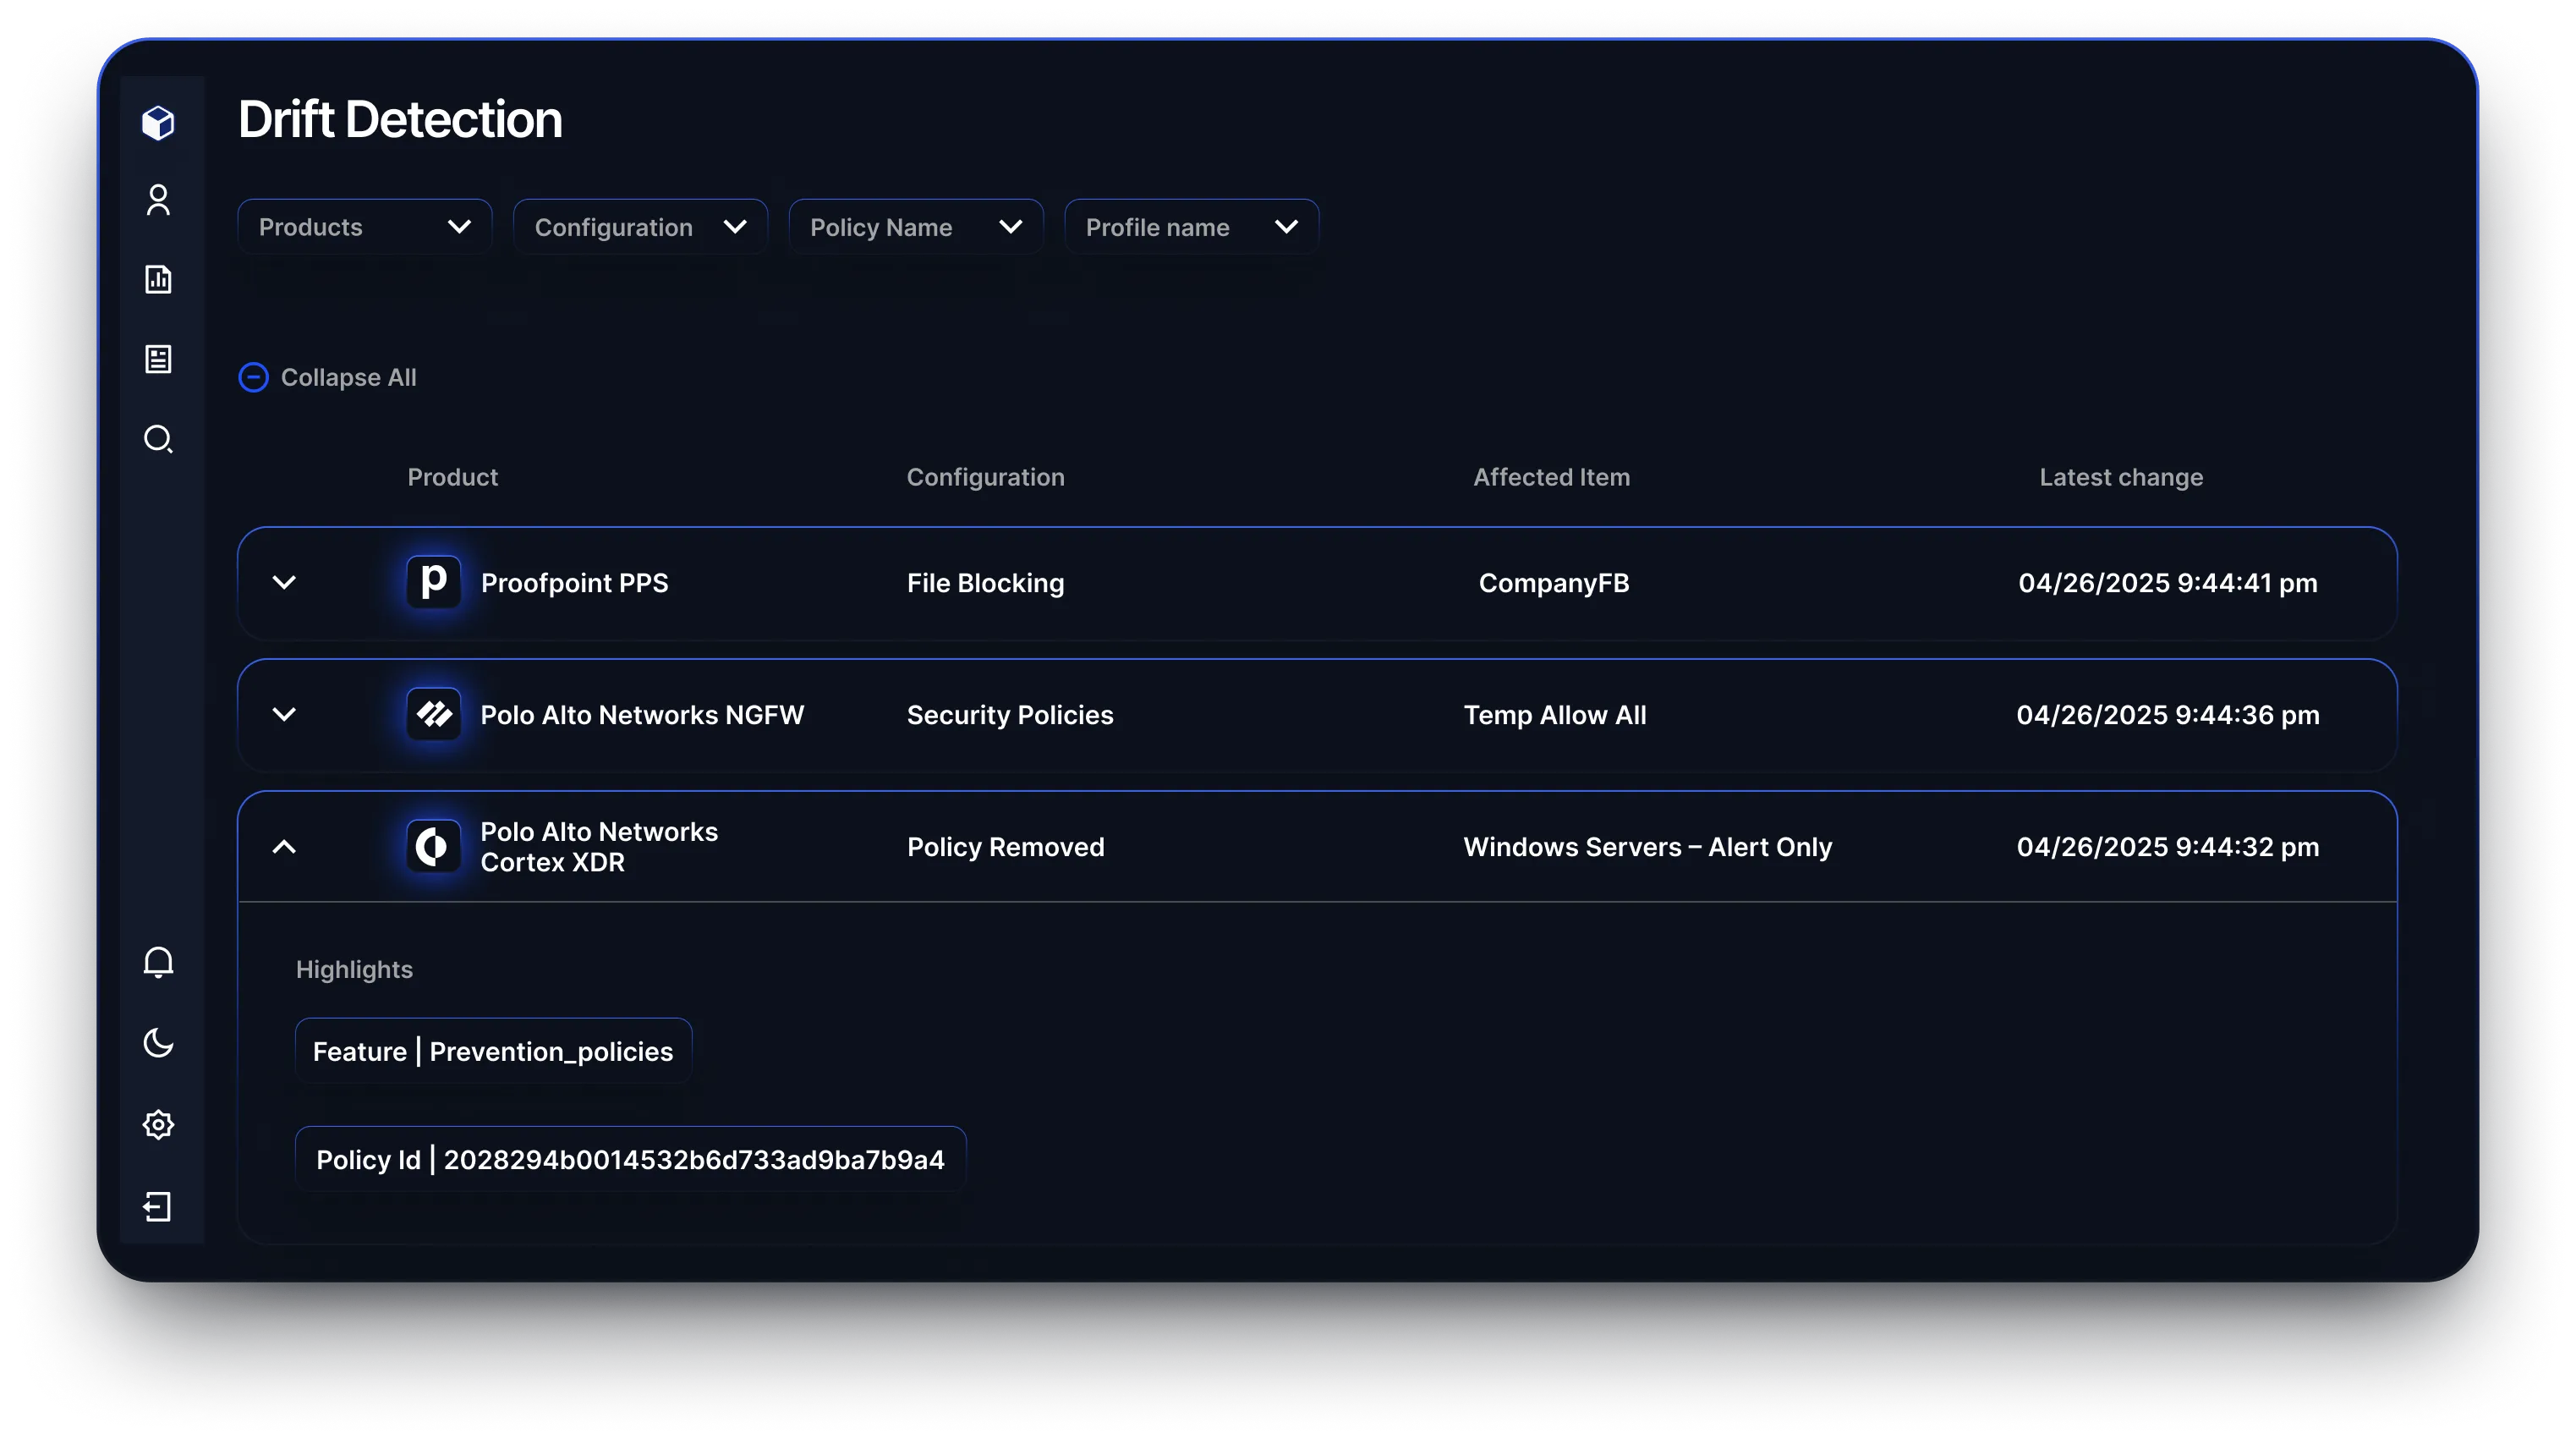Open the Policy Name filter dropdown
The width and height of the screenshot is (2576, 1439).
[x=916, y=227]
